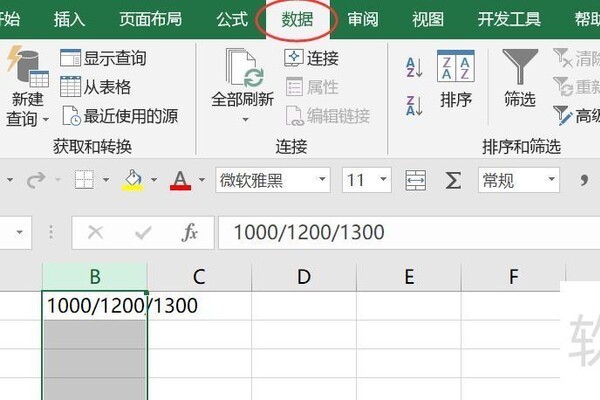The image size is (600, 400).
Task: Click the Clear filter icon
Action: (x=563, y=58)
